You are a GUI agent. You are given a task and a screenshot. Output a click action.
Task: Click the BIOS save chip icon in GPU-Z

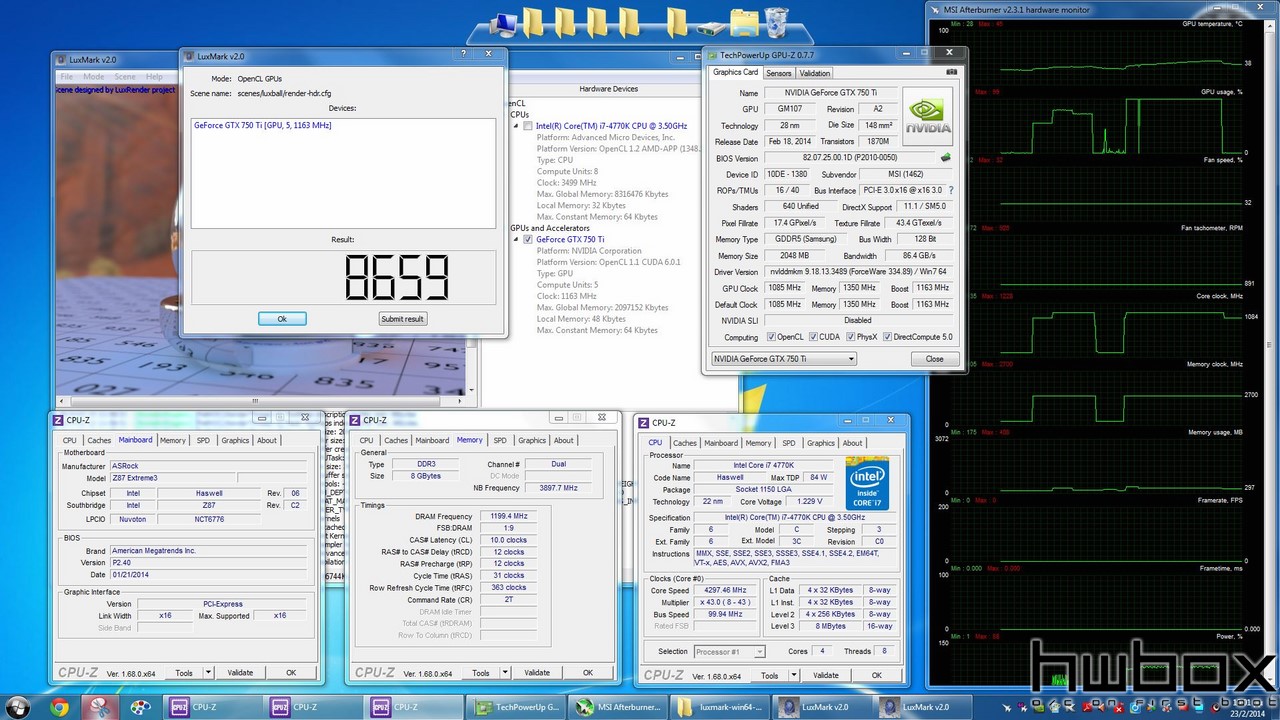945,157
